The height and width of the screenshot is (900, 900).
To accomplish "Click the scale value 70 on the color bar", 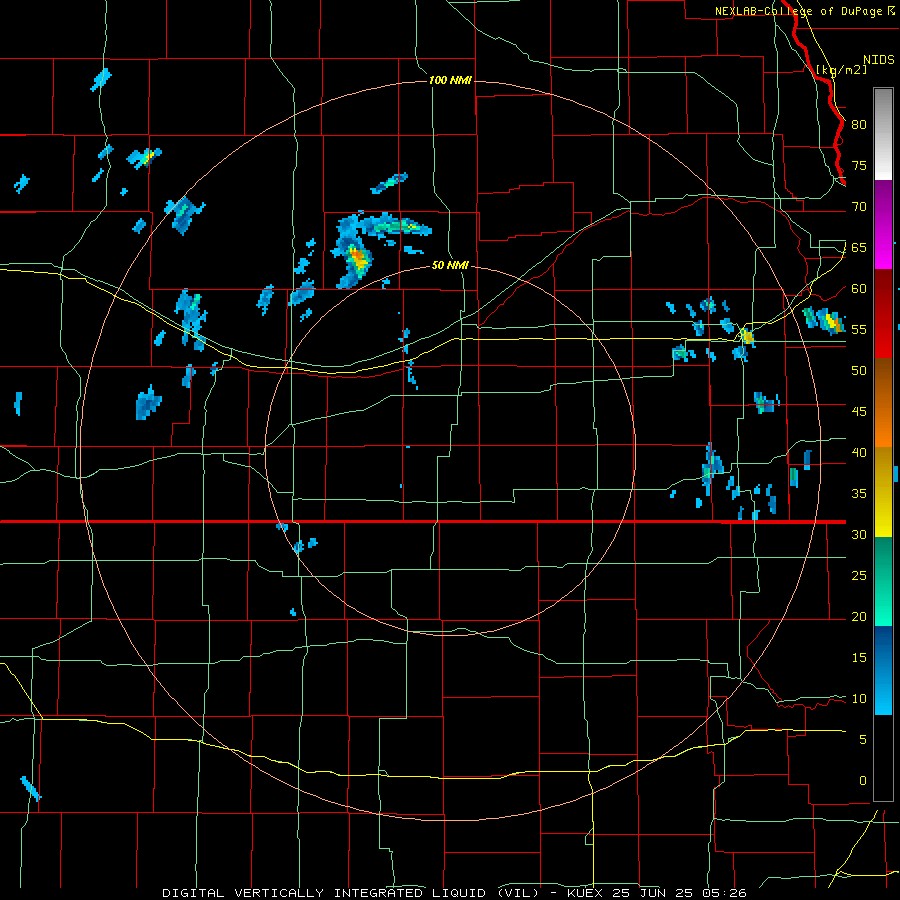I will pyautogui.click(x=859, y=207).
